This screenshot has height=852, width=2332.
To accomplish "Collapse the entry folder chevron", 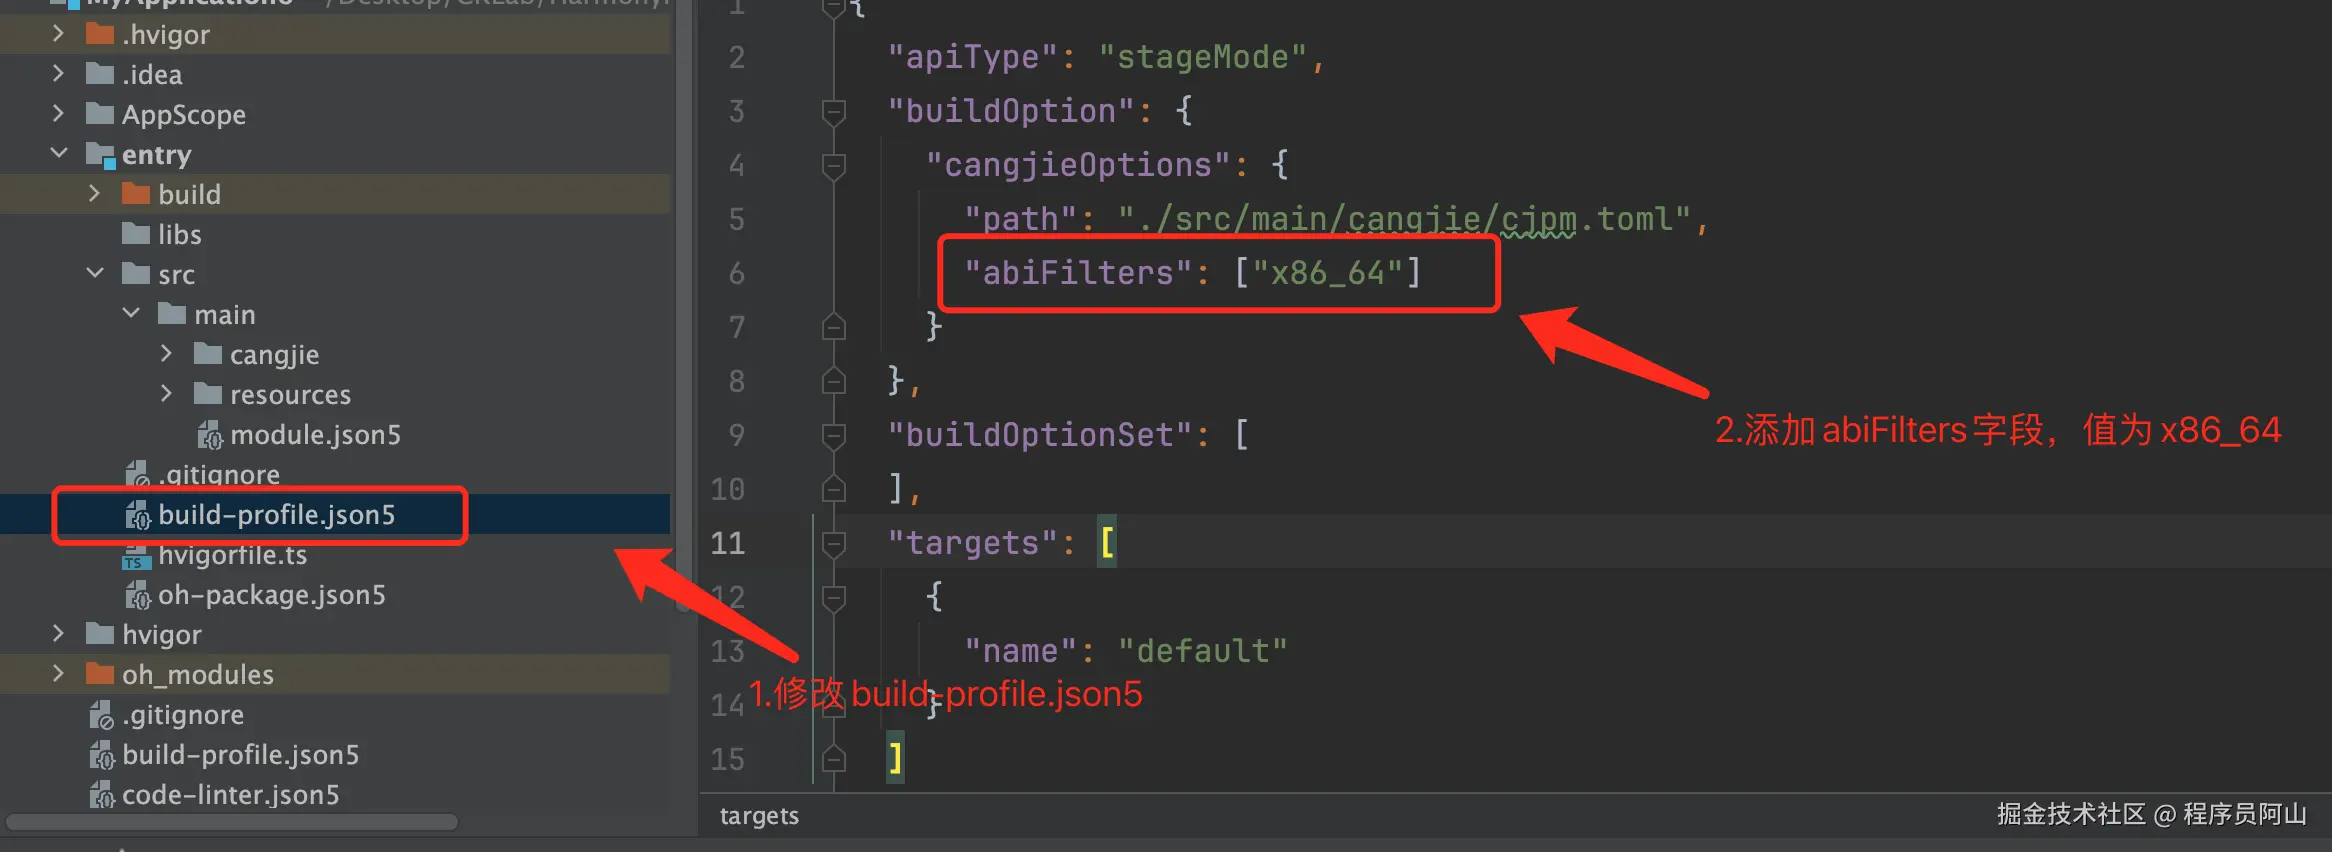I will pyautogui.click(x=59, y=154).
